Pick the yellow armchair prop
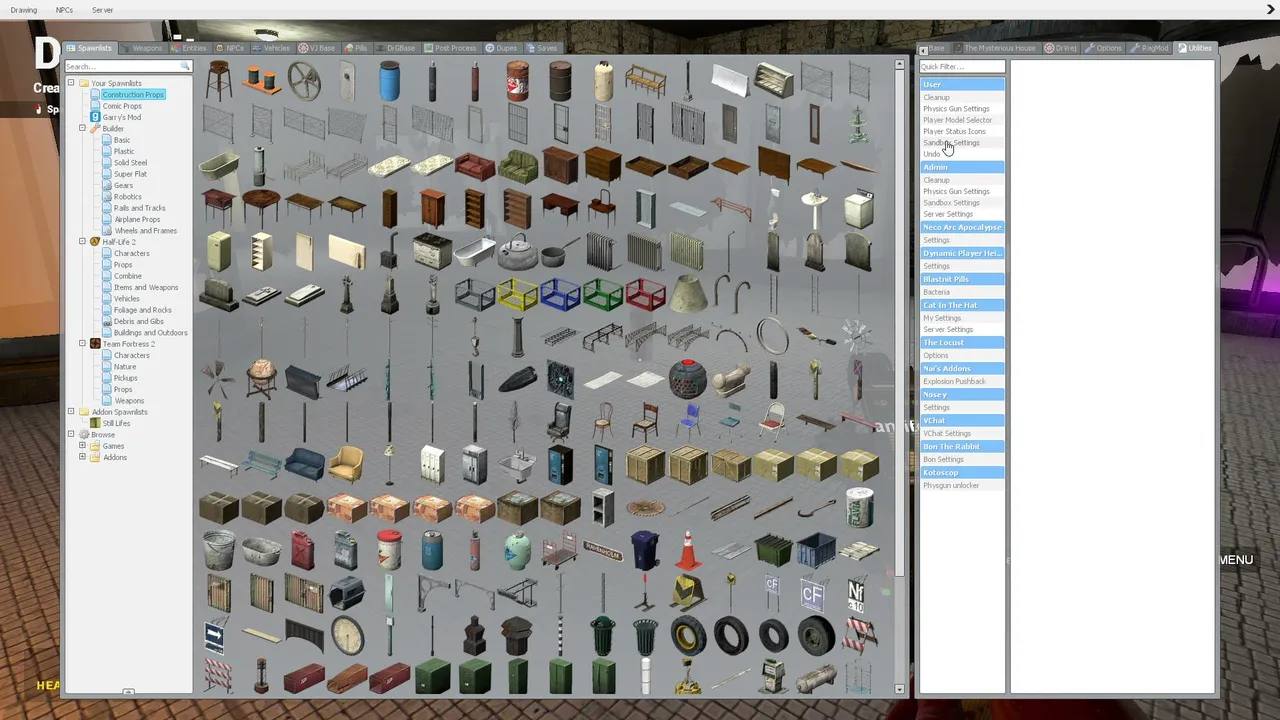The height and width of the screenshot is (720, 1280). pos(347,464)
